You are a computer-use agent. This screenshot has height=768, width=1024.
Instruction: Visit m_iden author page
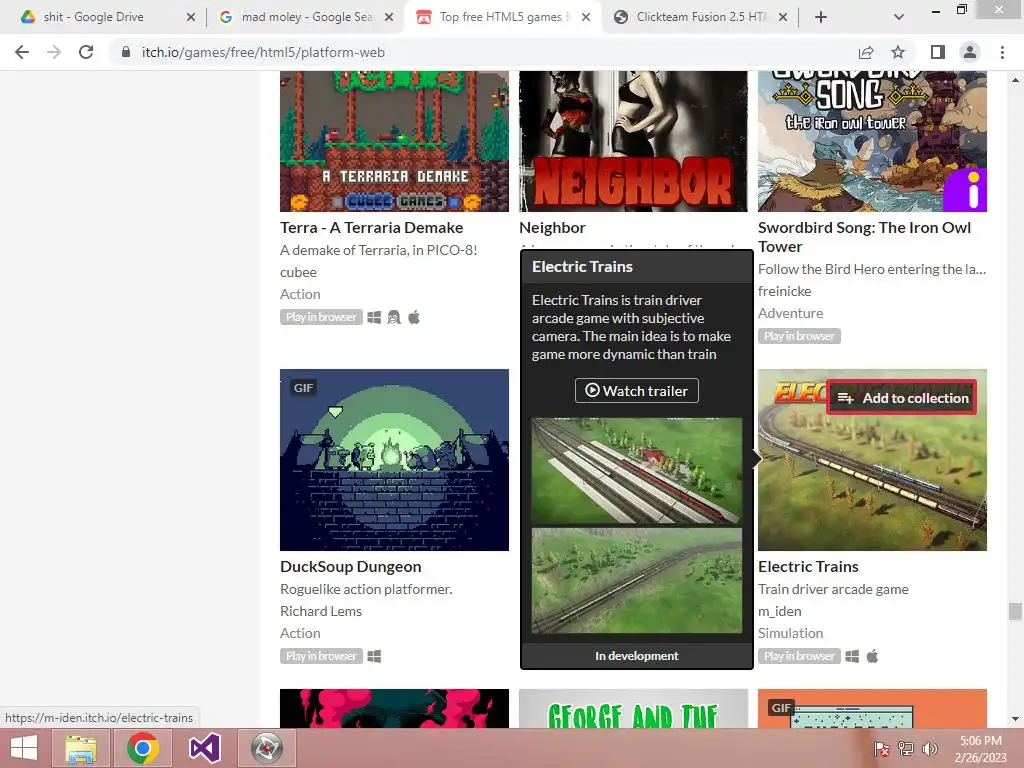(780, 611)
